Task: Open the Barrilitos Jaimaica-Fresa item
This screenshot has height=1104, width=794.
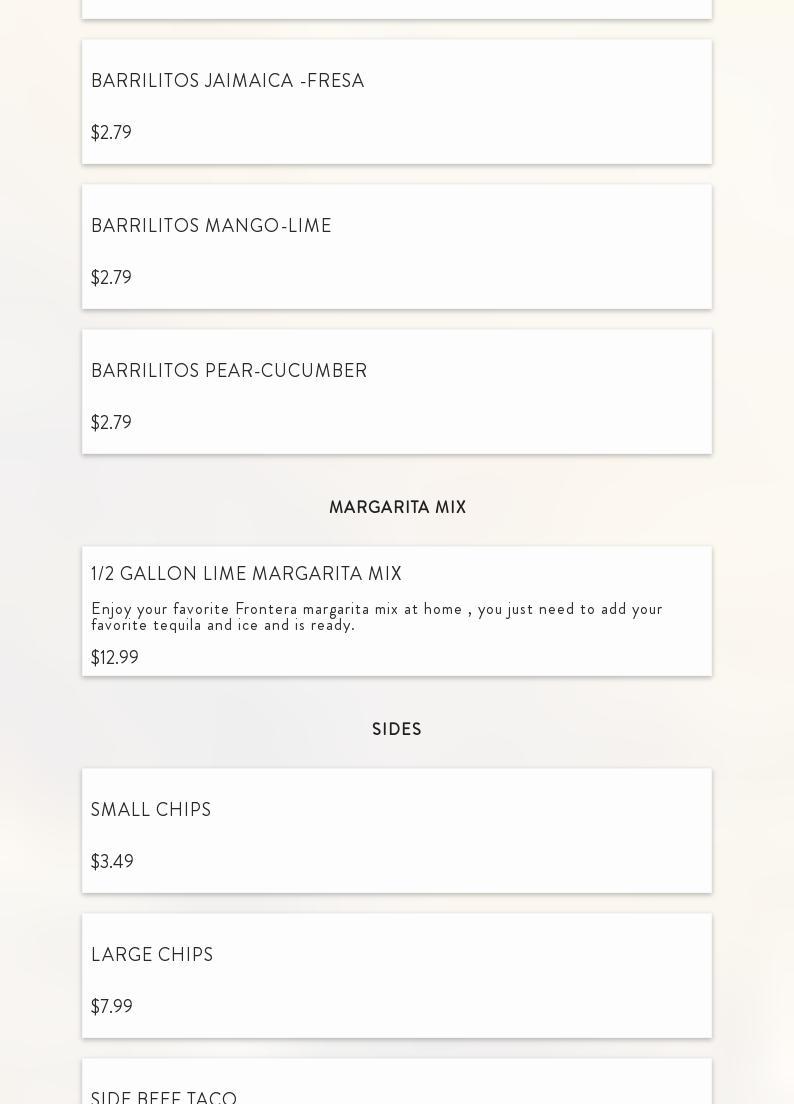Action: pyautogui.click(x=228, y=81)
